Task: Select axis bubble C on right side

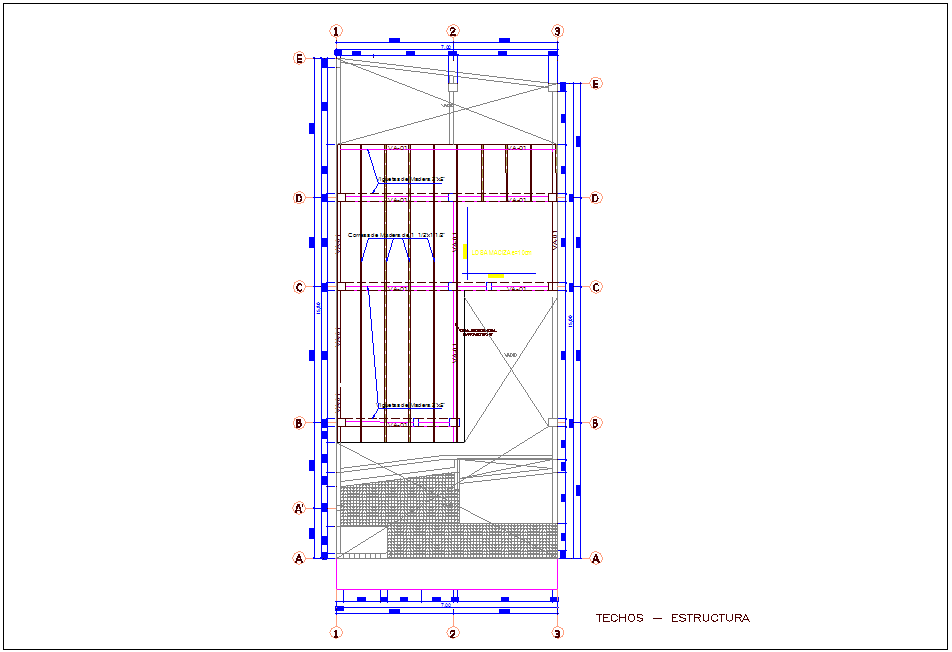Action: pos(595,287)
